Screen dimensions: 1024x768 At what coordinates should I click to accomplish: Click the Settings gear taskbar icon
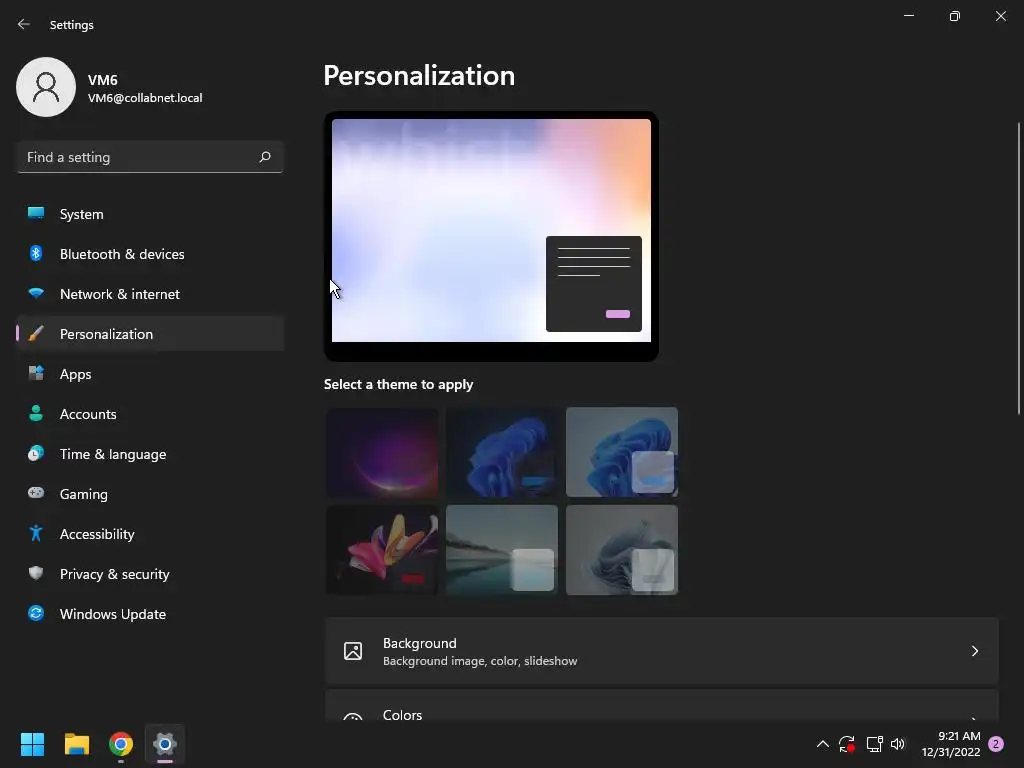[x=165, y=744]
